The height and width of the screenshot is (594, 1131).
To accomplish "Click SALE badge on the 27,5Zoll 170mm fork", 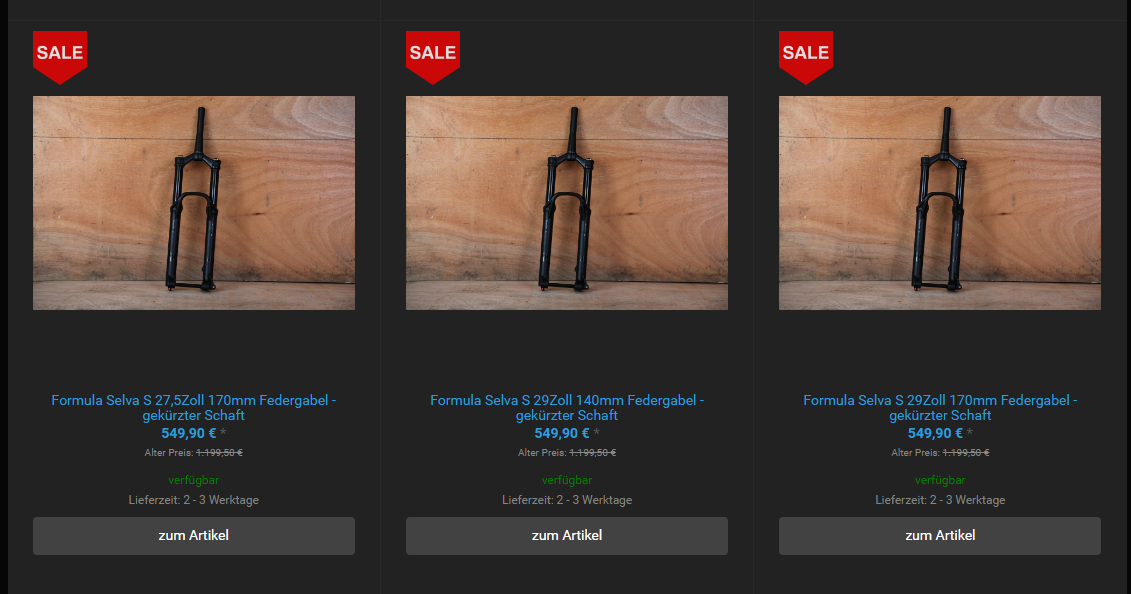I will pyautogui.click(x=60, y=54).
